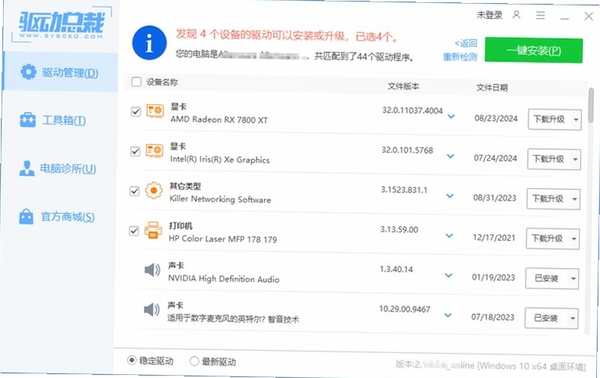Open dropdown arrow beside NVIDIA audio 已安装
The image size is (600, 378).
(573, 279)
